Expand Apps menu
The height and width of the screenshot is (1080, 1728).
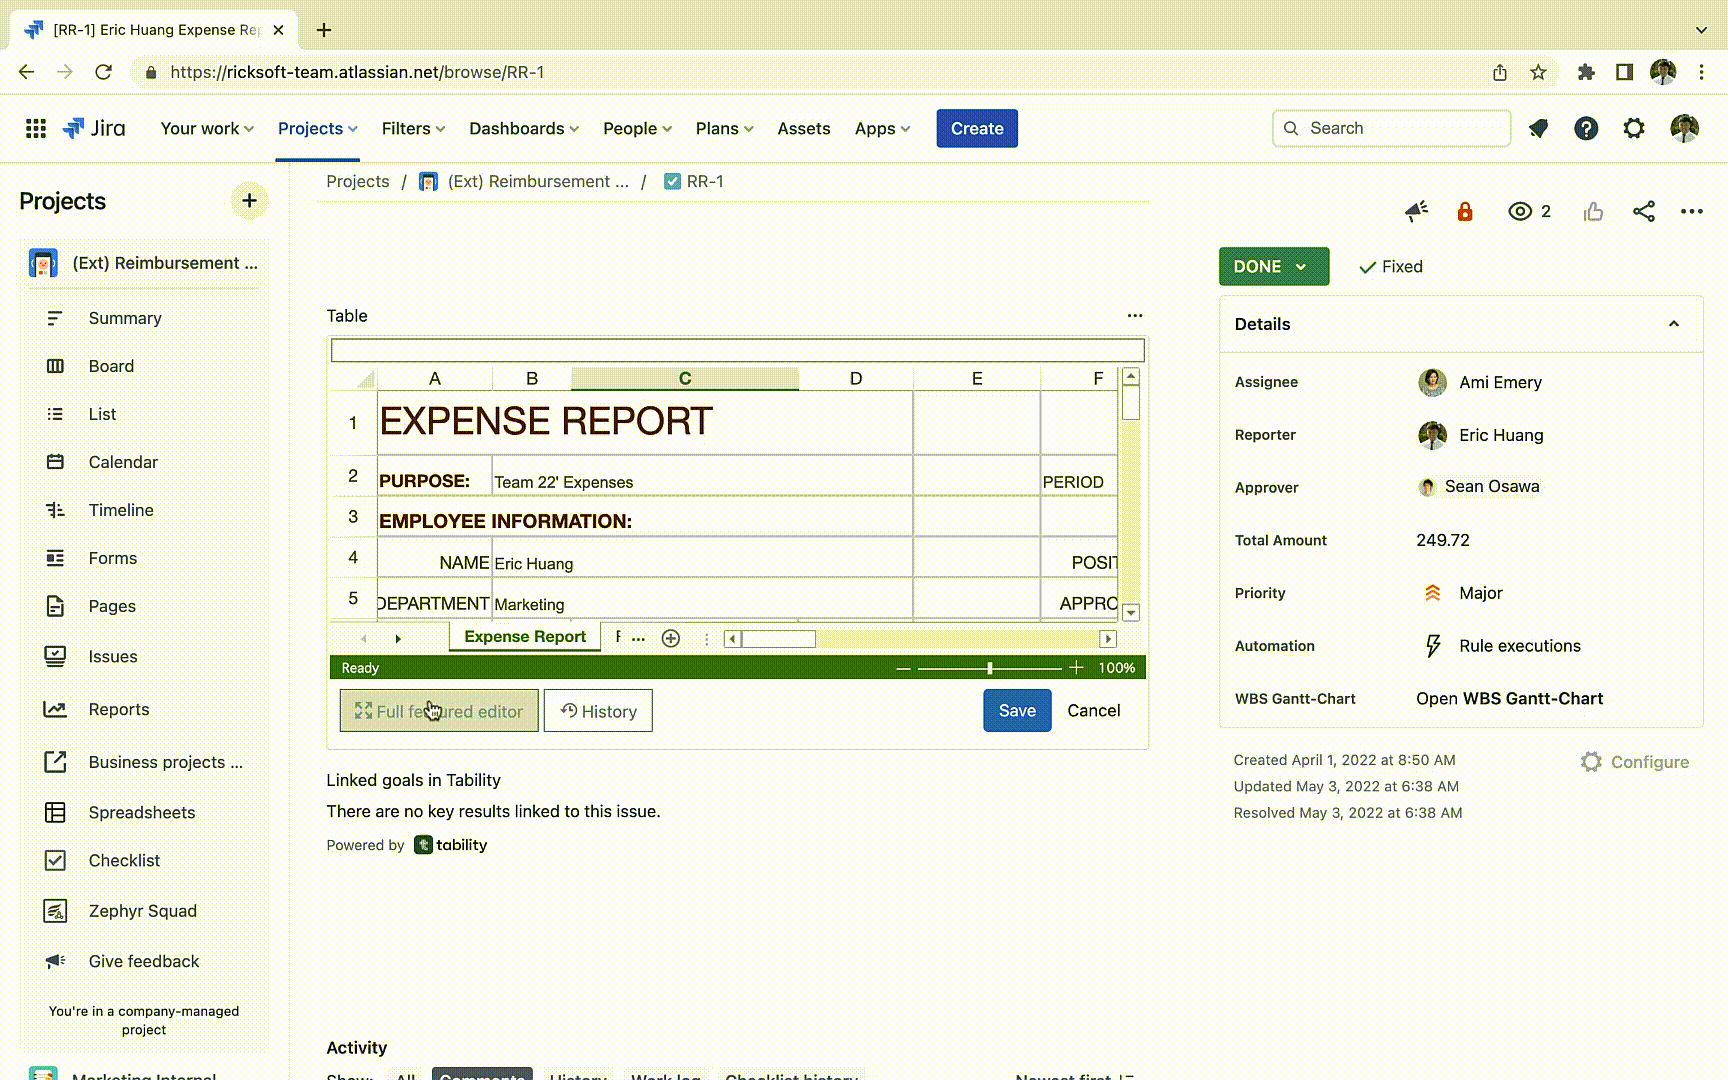(x=882, y=128)
